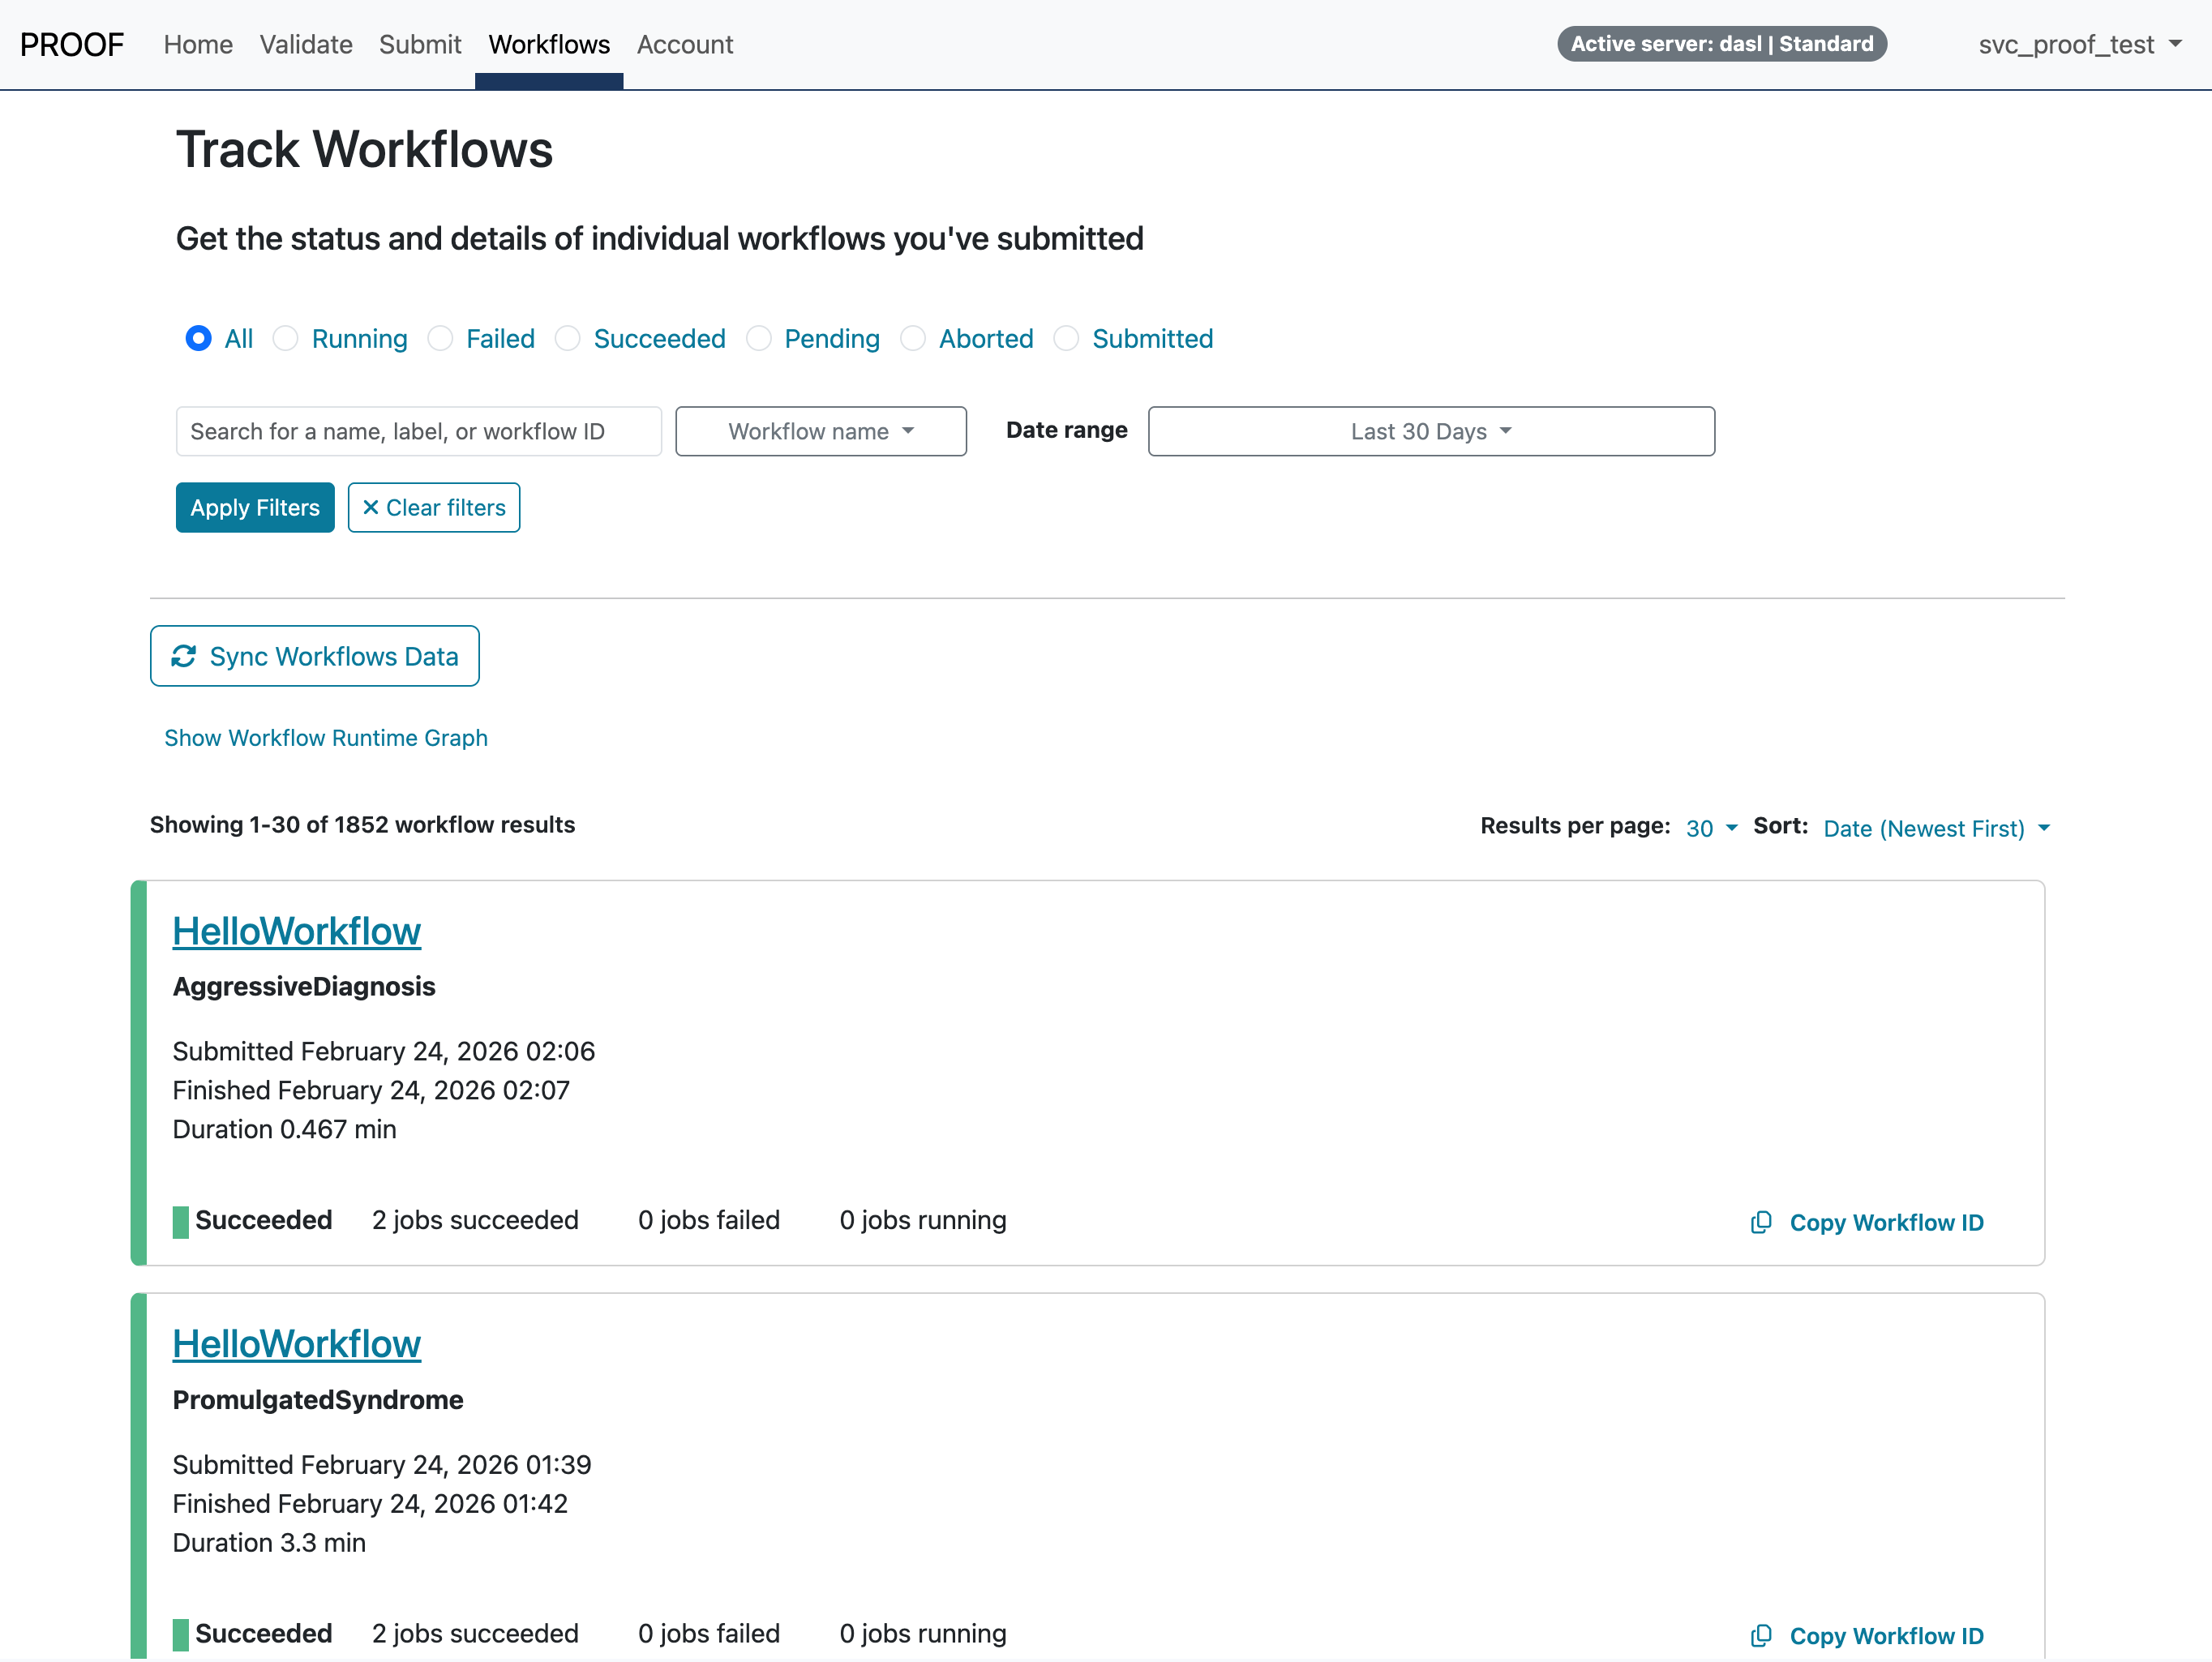Image resolution: width=2212 pixels, height=1662 pixels.
Task: Open the Results per page dropdown
Action: (1710, 828)
